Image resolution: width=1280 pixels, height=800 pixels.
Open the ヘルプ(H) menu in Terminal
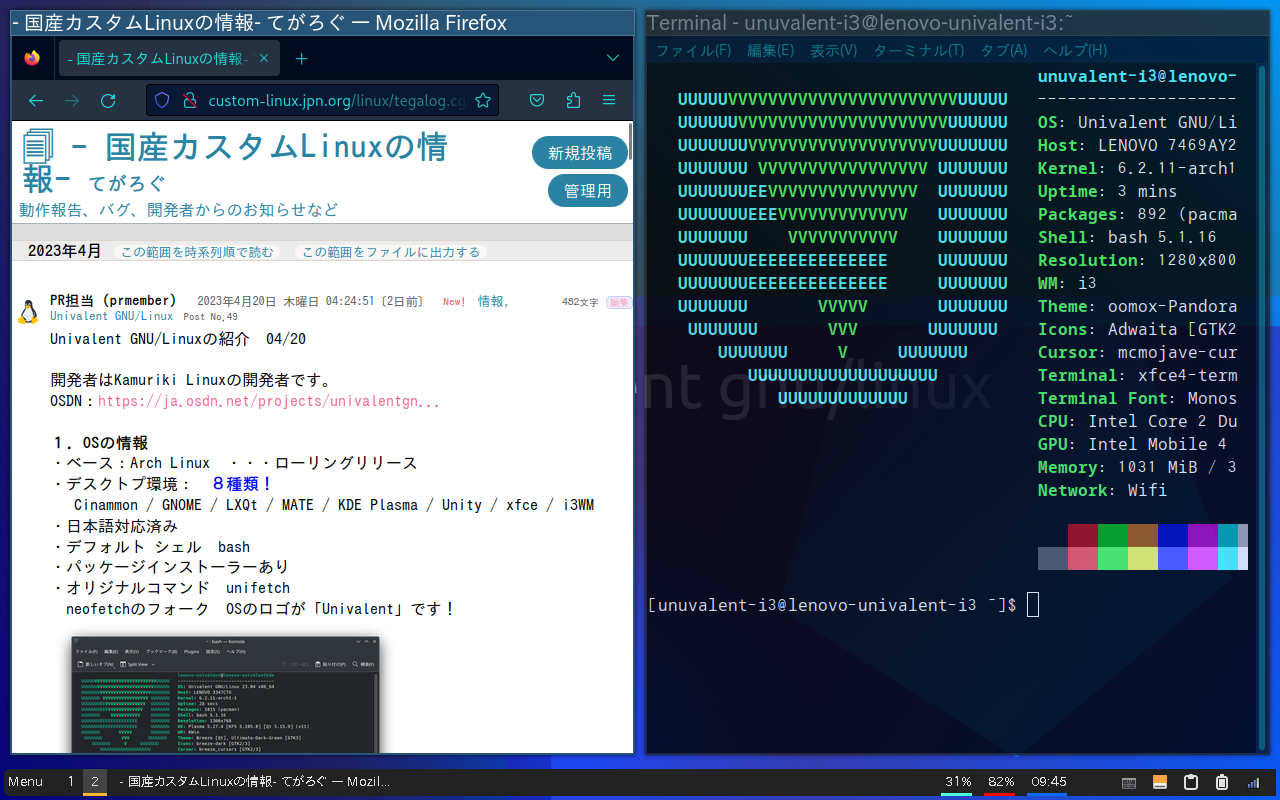[x=1075, y=50]
